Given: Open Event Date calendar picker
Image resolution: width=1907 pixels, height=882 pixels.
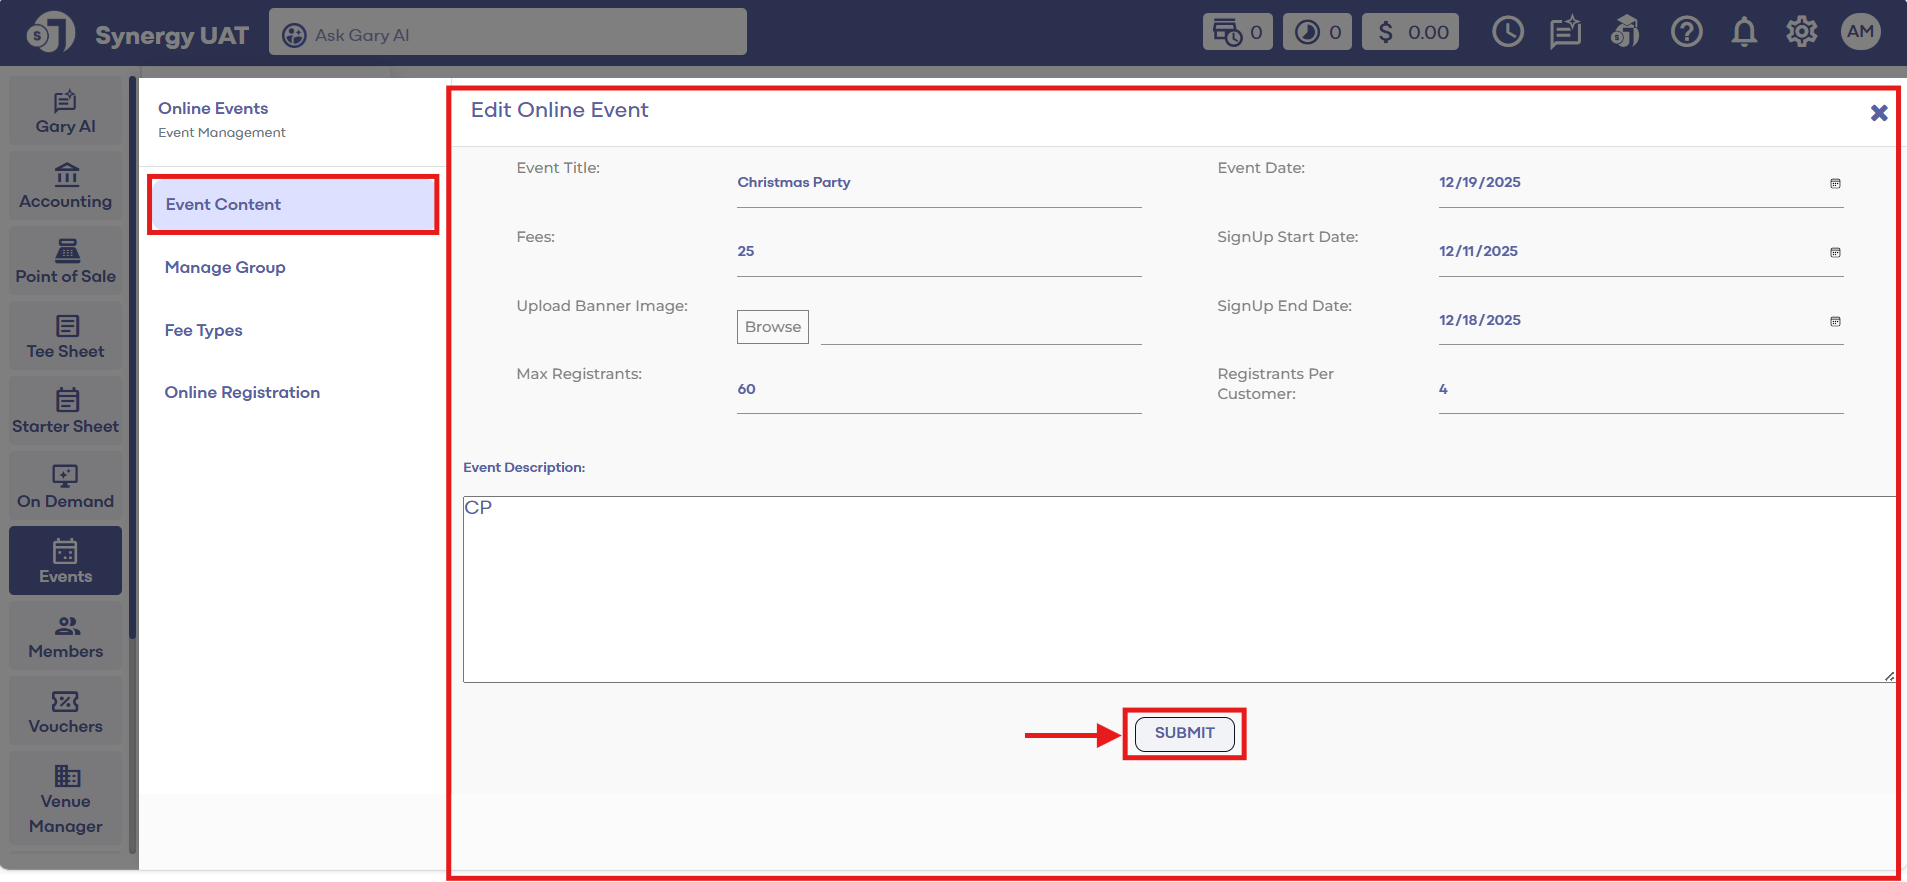Looking at the screenshot, I should [1835, 183].
